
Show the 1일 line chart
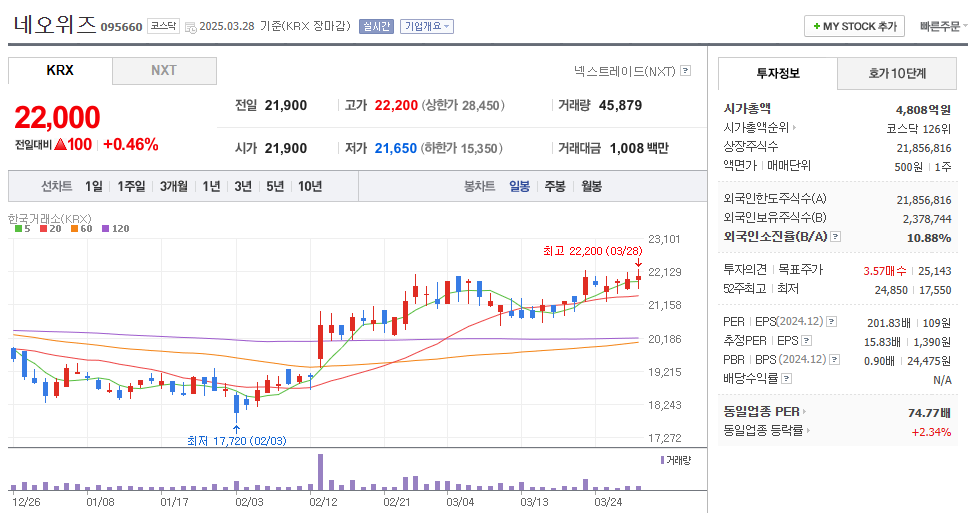94,186
